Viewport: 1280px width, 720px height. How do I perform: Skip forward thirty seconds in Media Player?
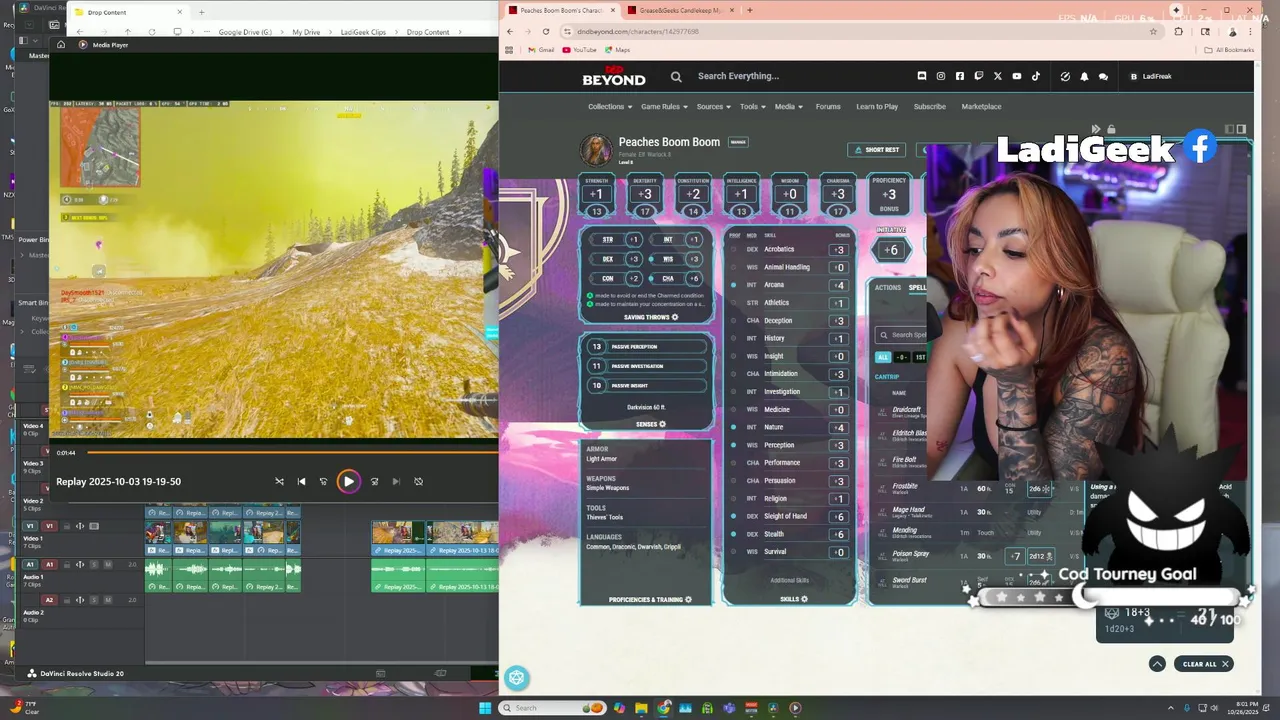[374, 481]
